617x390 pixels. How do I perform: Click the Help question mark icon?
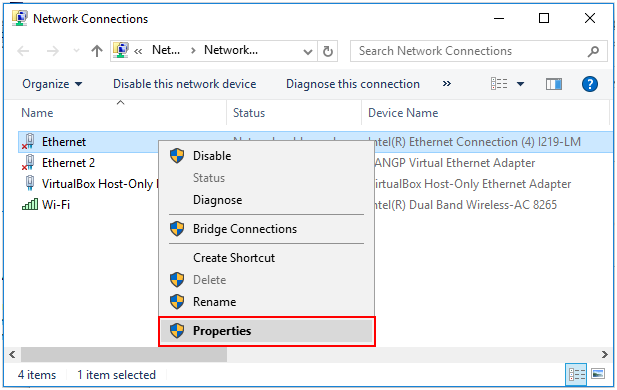[x=589, y=84]
